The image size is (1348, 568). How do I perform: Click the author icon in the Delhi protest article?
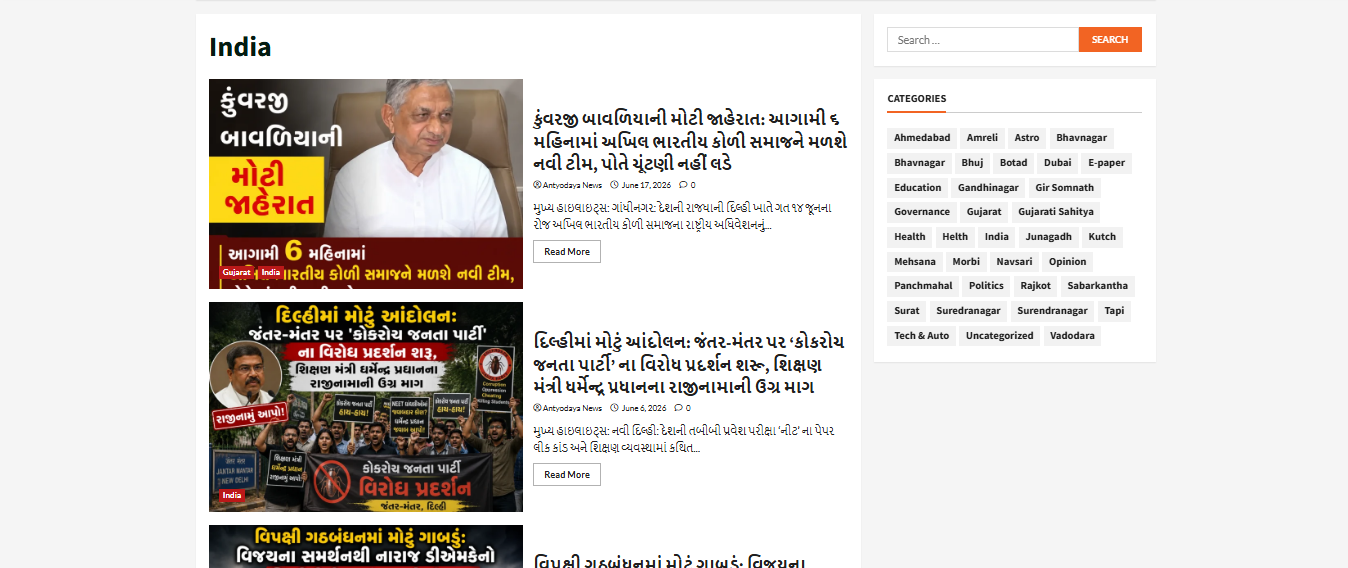tap(537, 408)
